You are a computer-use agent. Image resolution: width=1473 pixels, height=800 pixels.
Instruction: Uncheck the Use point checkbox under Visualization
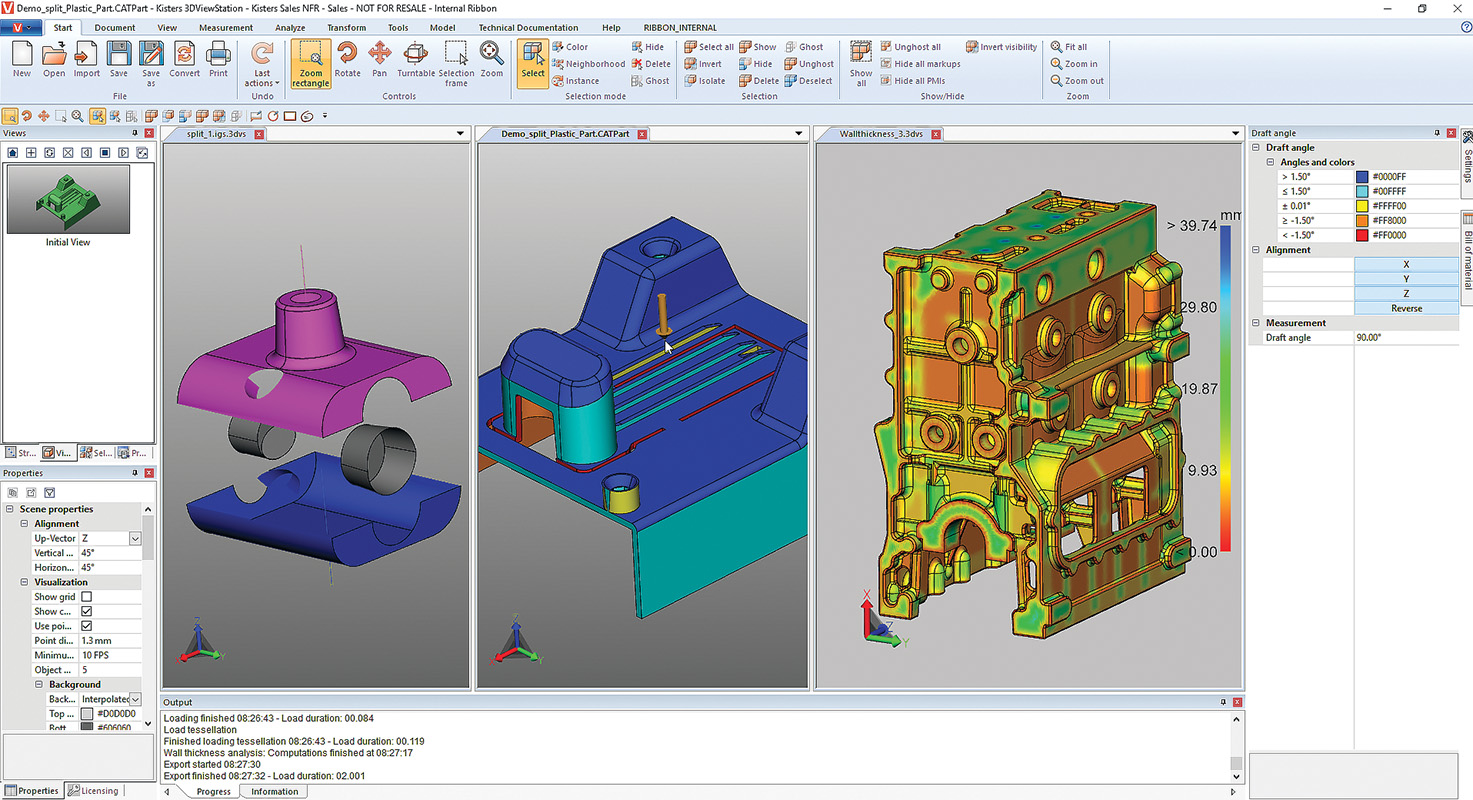[87, 626]
